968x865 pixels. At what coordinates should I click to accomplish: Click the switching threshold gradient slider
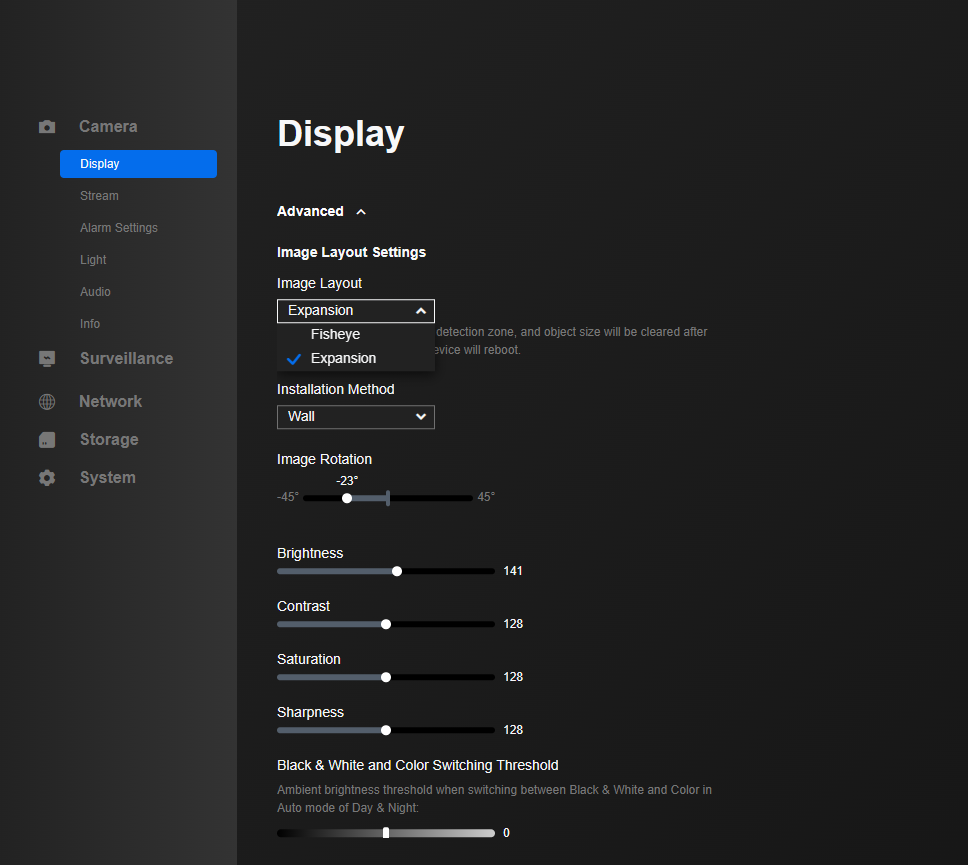point(386,833)
